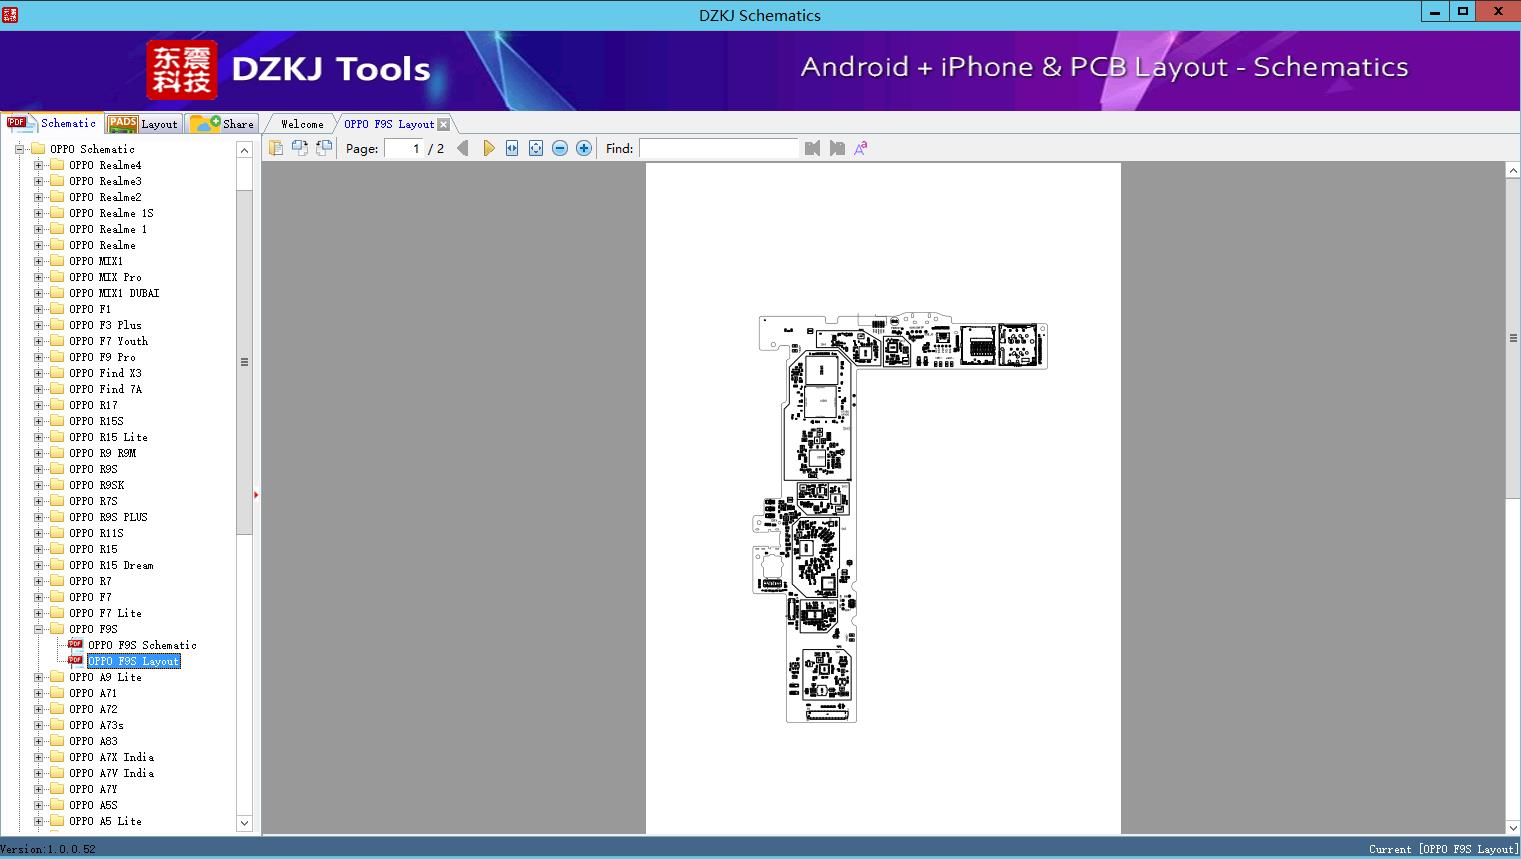
Task: Select the OPPO F7 Lite folder
Action: tap(105, 613)
